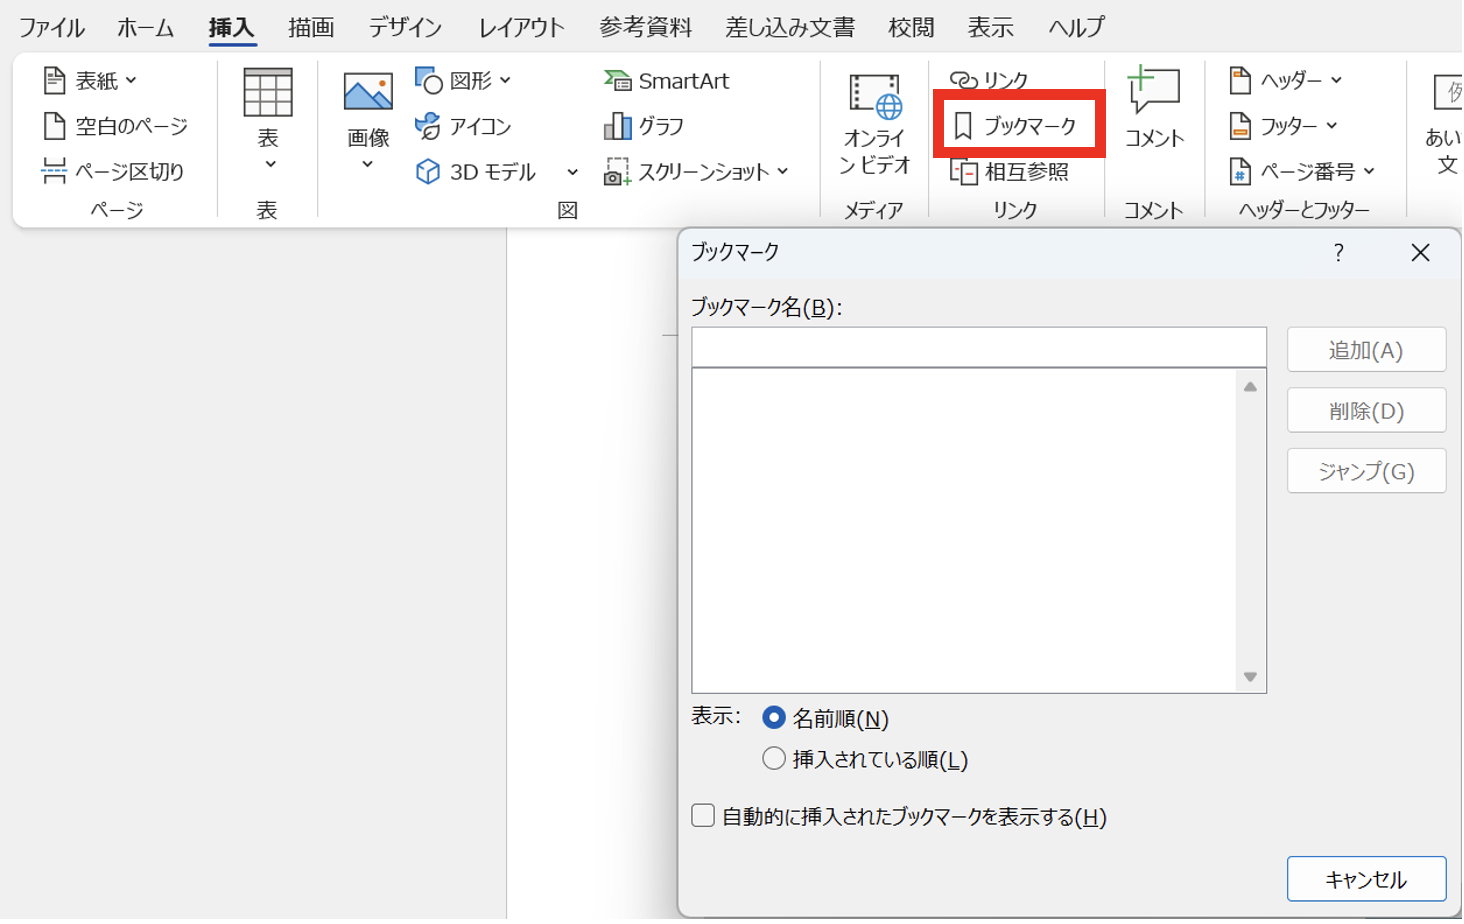Select the 名前順 radio button
1464x924 pixels.
(x=774, y=718)
